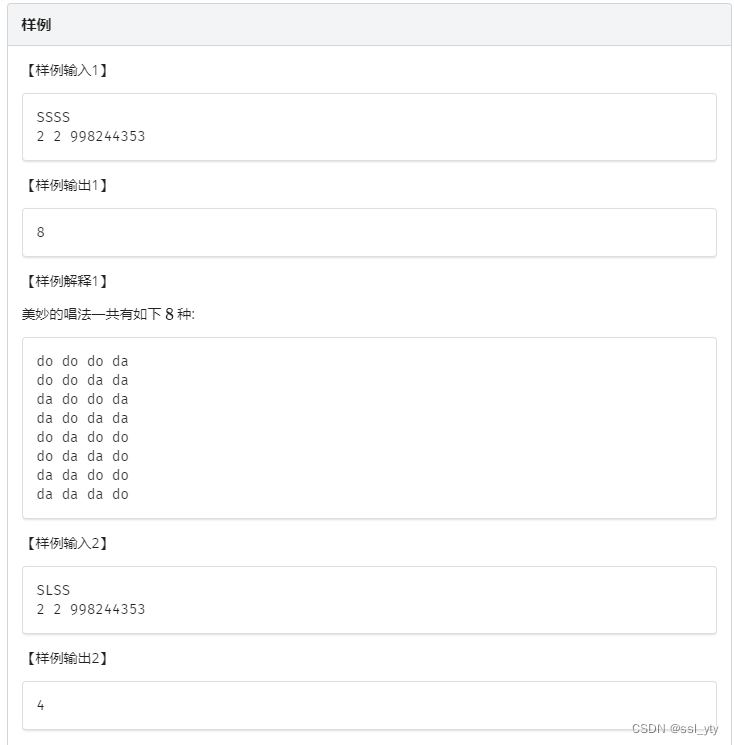Click the line da do do da
Viewport: 734px width, 745px height.
click(83, 399)
